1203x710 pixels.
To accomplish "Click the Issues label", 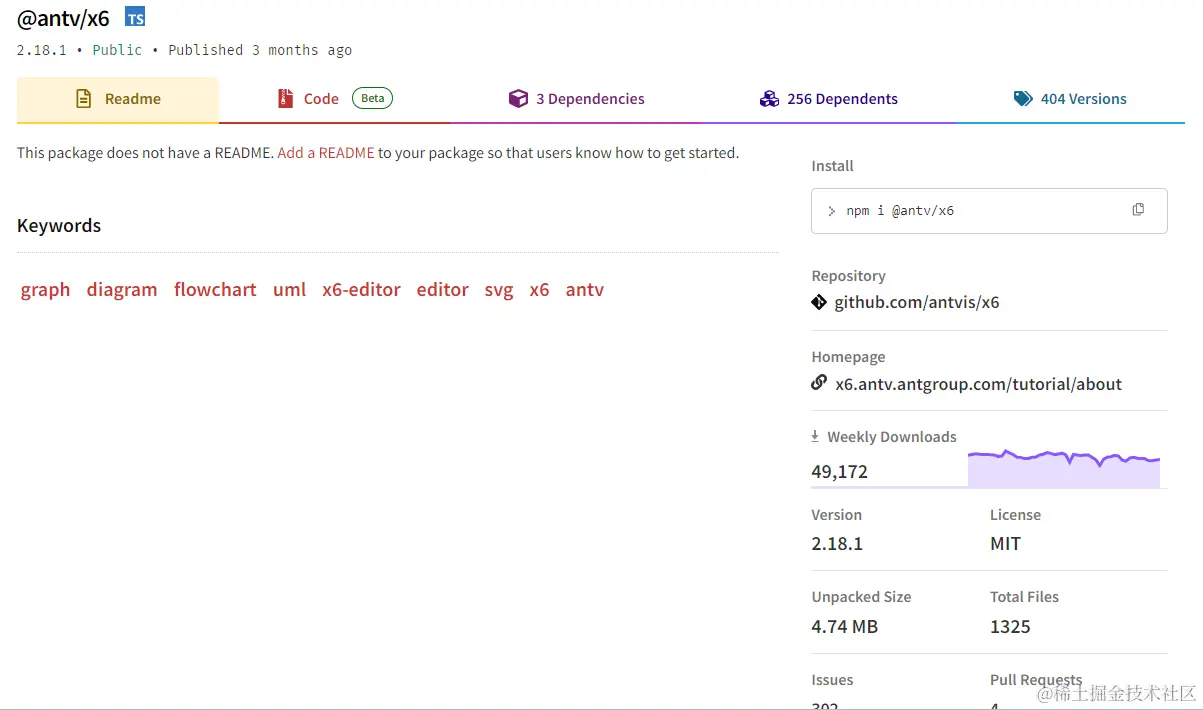I will click(833, 680).
